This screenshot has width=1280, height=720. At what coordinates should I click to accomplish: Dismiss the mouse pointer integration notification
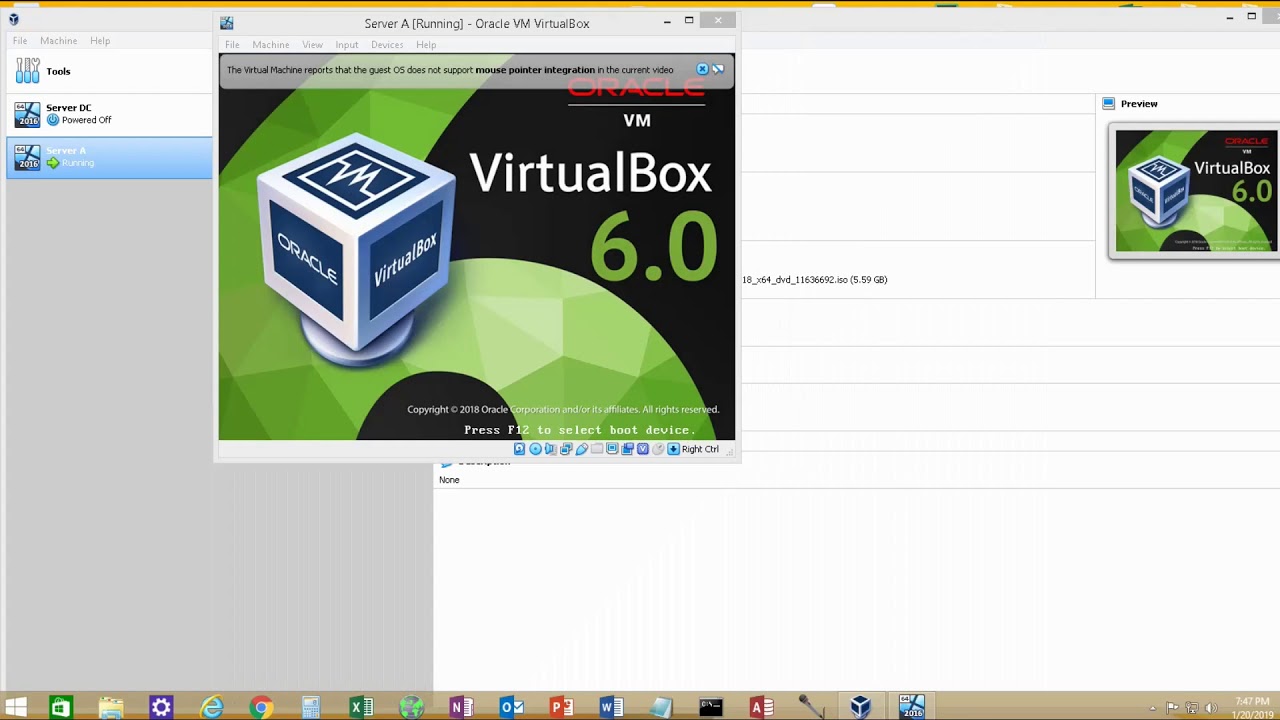tap(702, 69)
